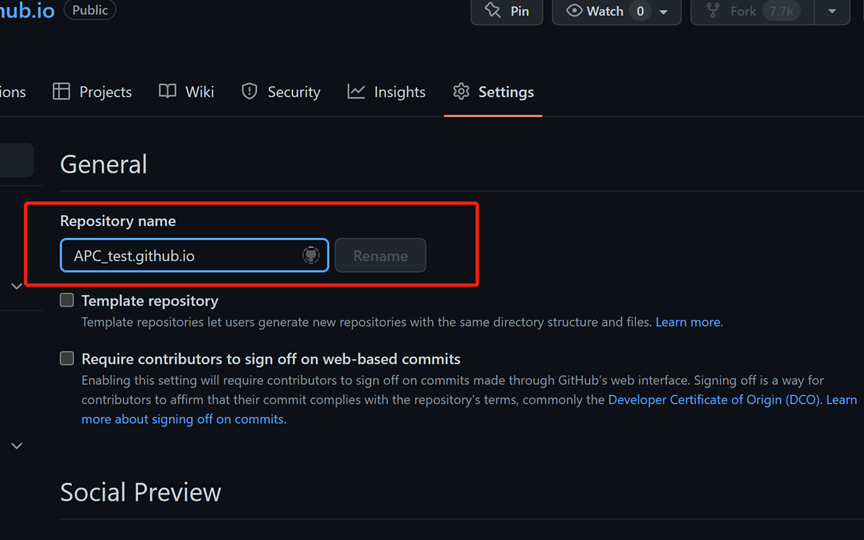This screenshot has width=864, height=540.
Task: Open the dropdown arrow beside Fork
Action: coord(832,11)
